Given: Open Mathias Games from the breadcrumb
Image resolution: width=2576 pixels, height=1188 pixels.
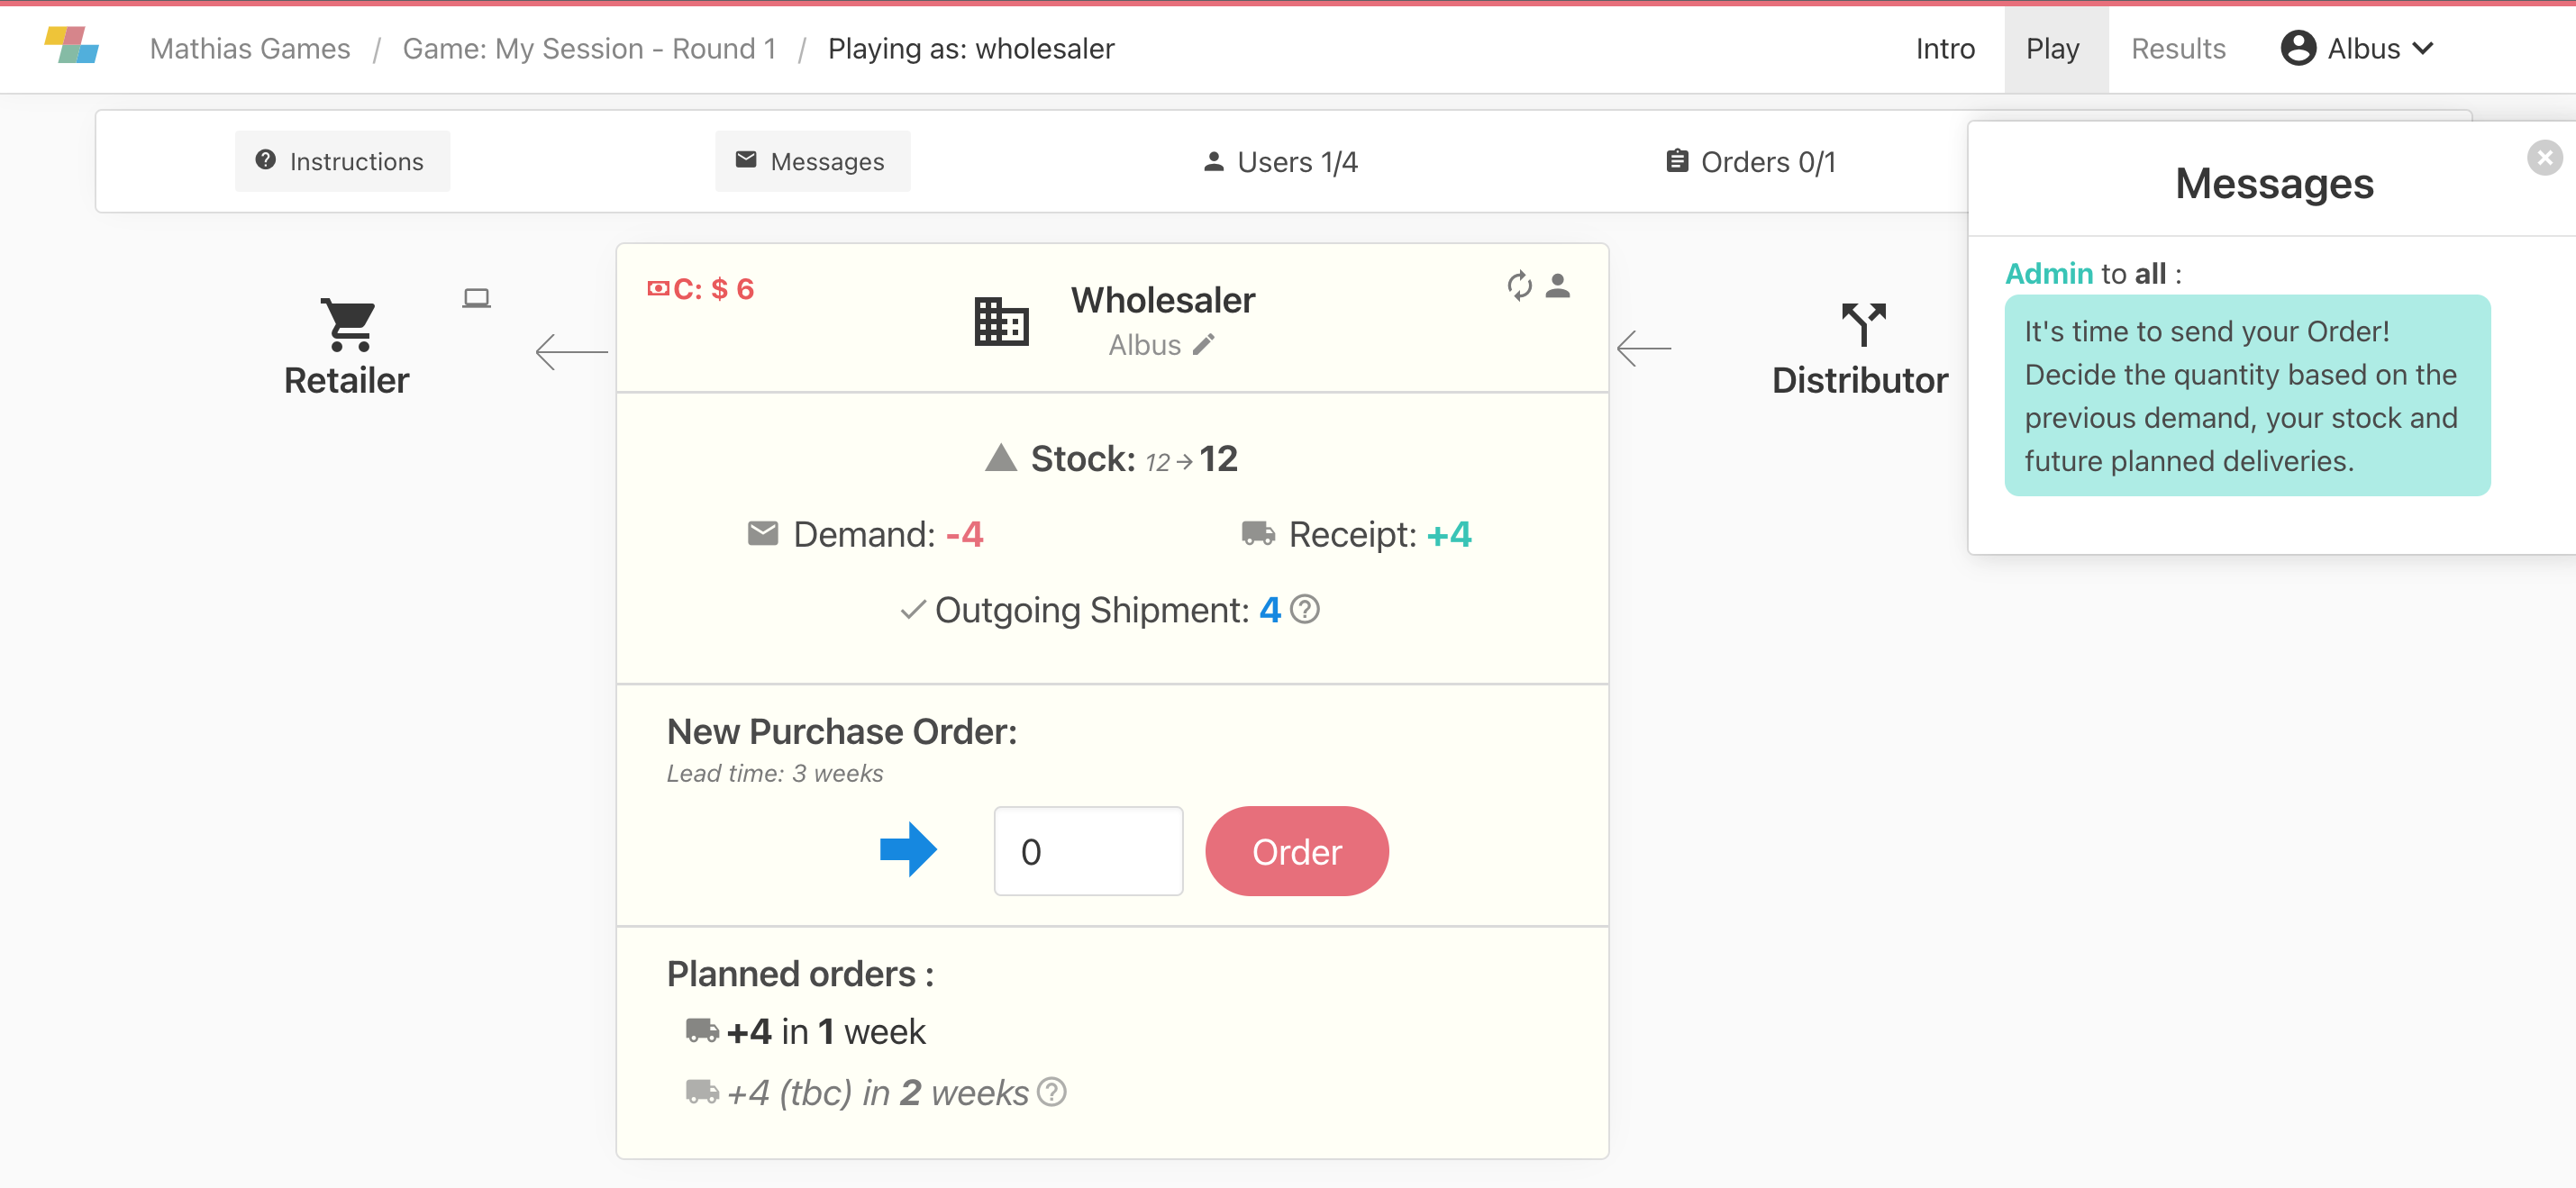Looking at the screenshot, I should (x=250, y=48).
